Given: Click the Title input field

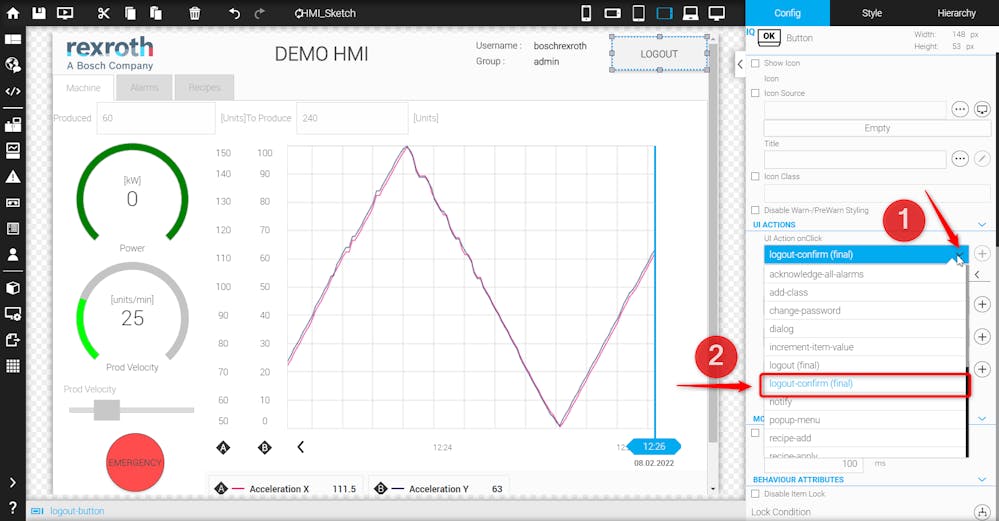Looking at the screenshot, I should click(x=855, y=159).
